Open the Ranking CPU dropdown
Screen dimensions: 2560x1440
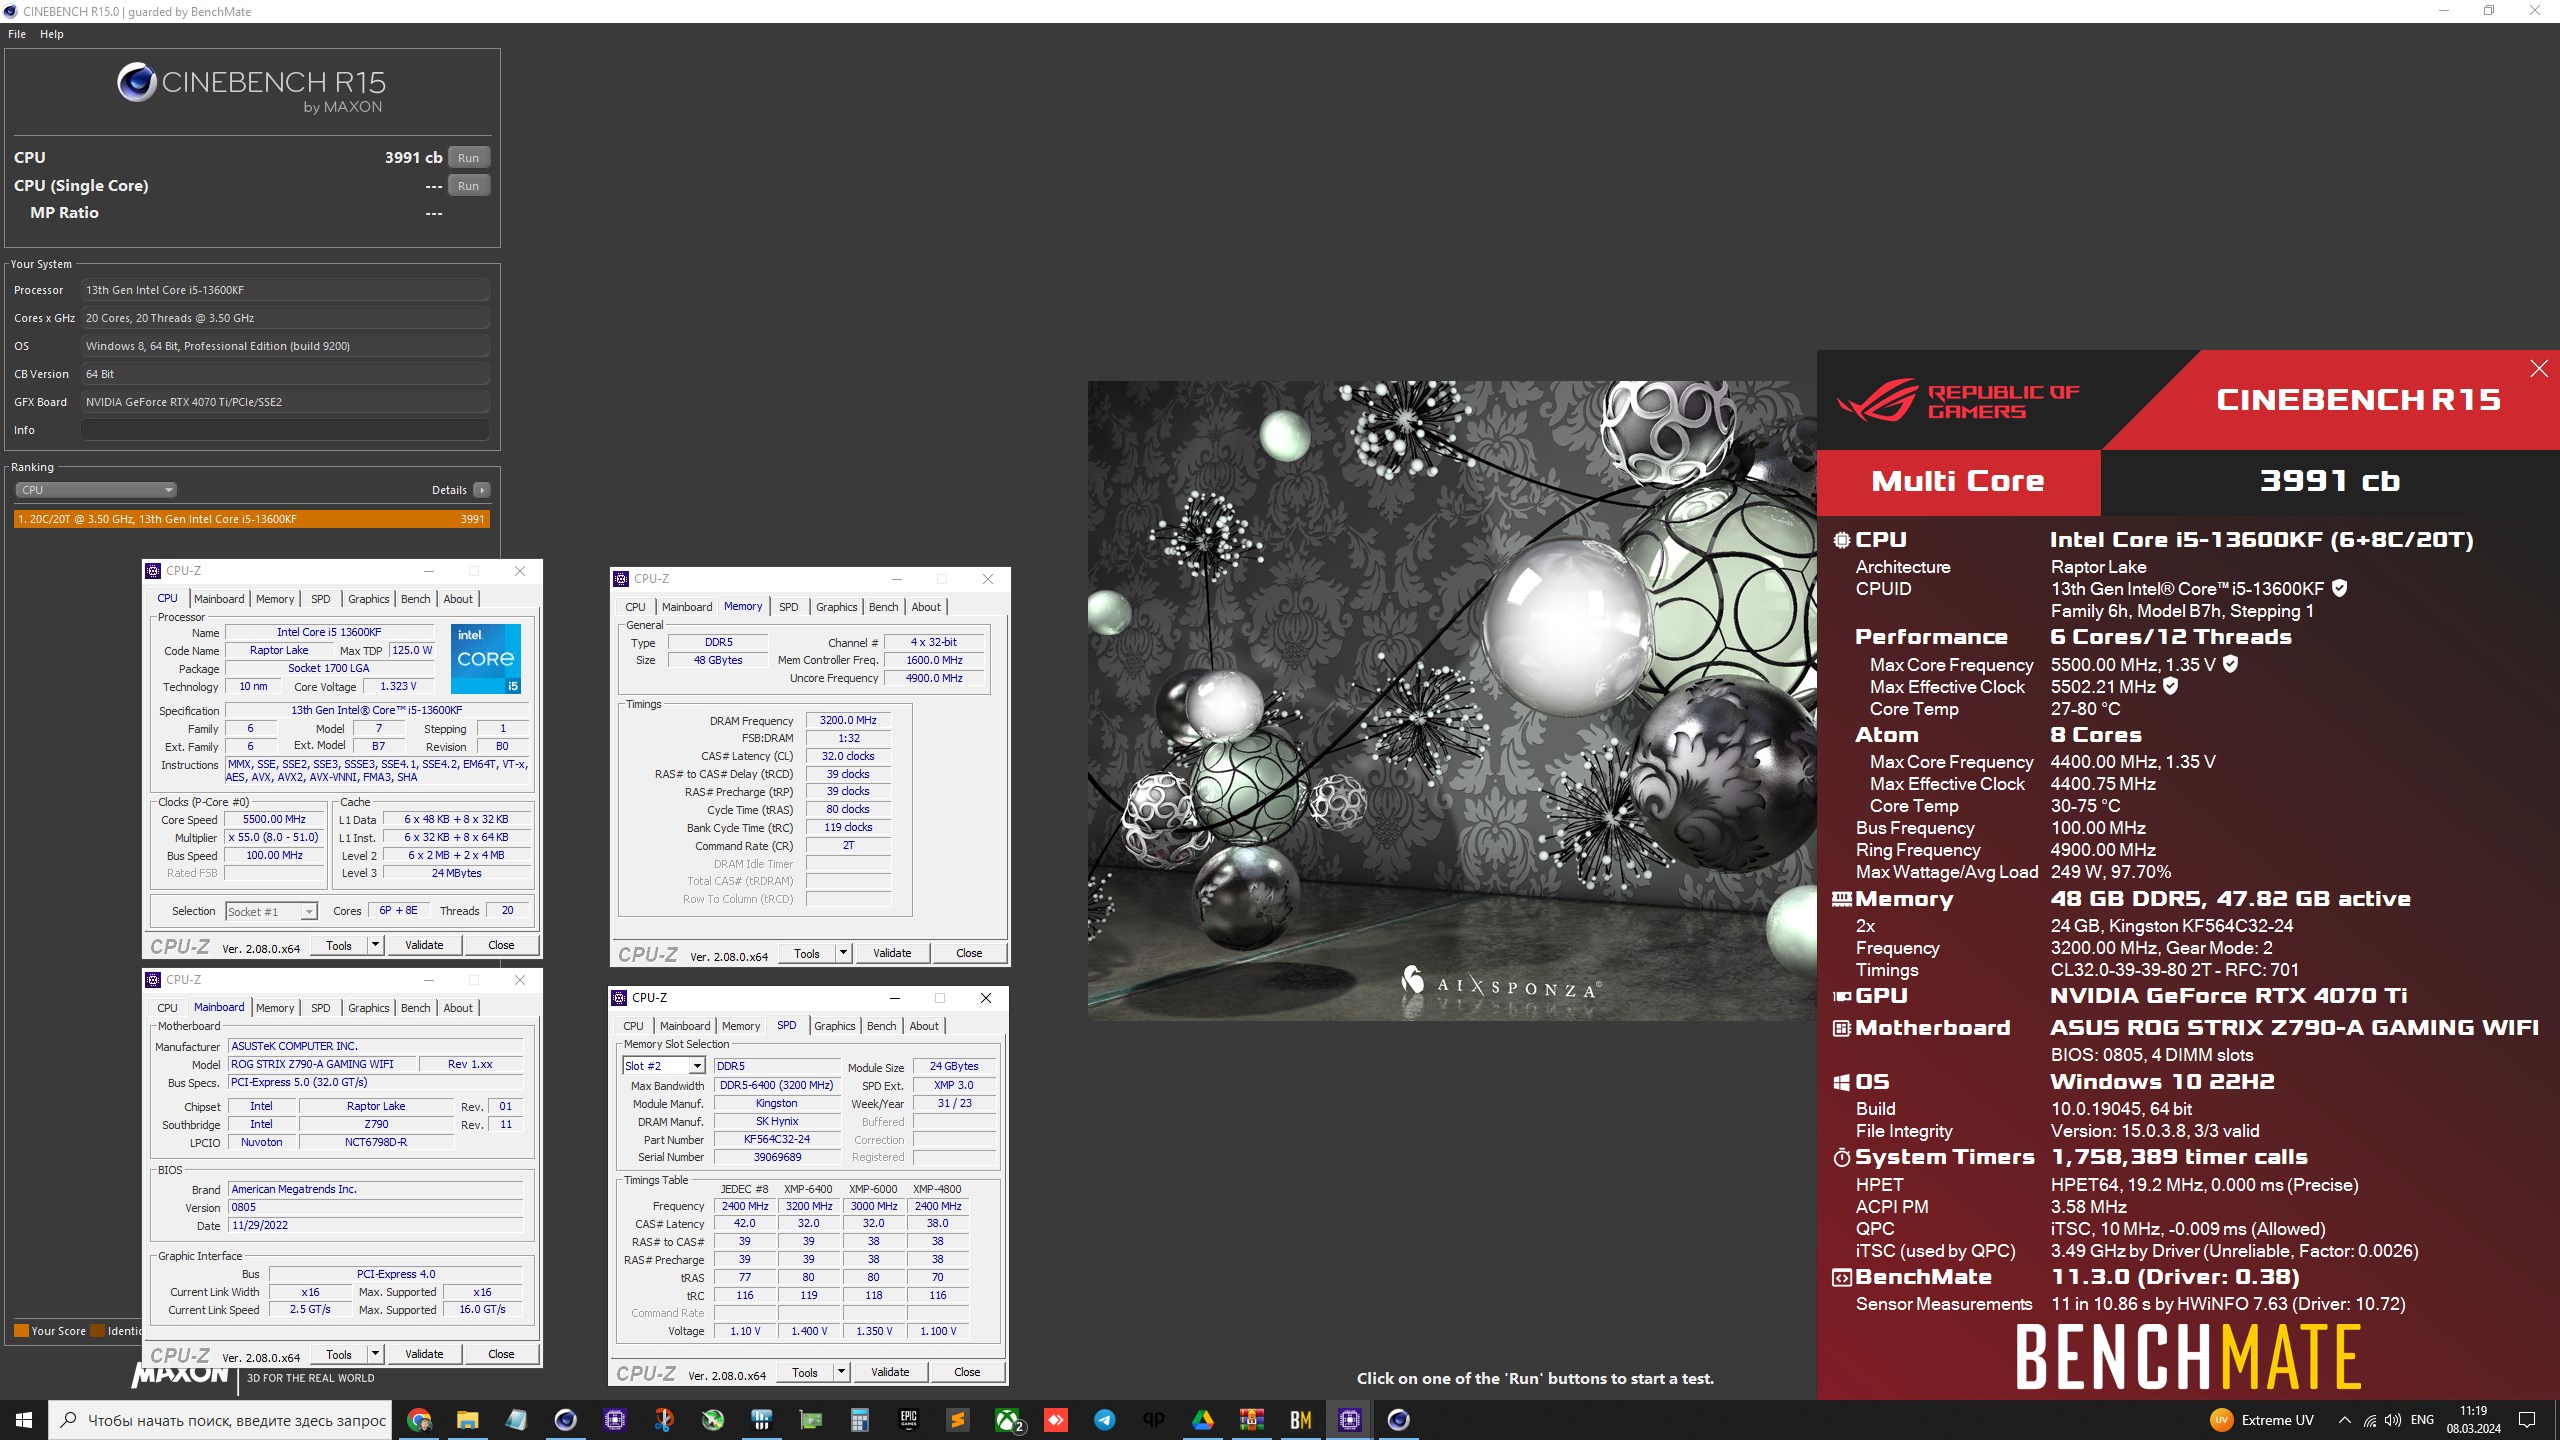[96, 490]
